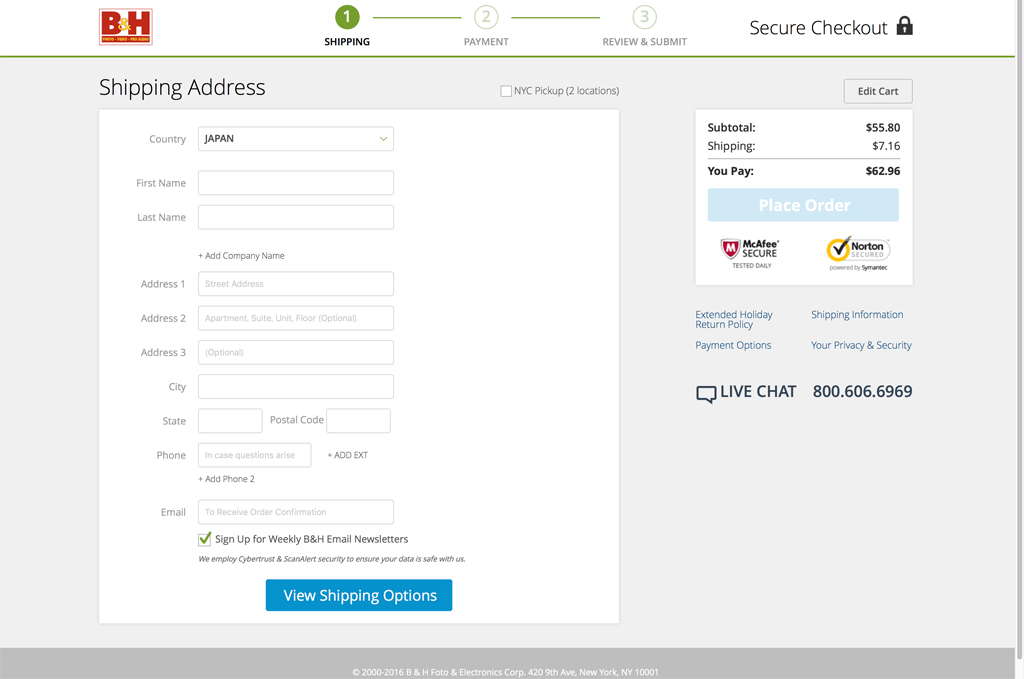Viewport: 1024px width, 679px height.
Task: Open Payment Options link
Action: click(733, 345)
